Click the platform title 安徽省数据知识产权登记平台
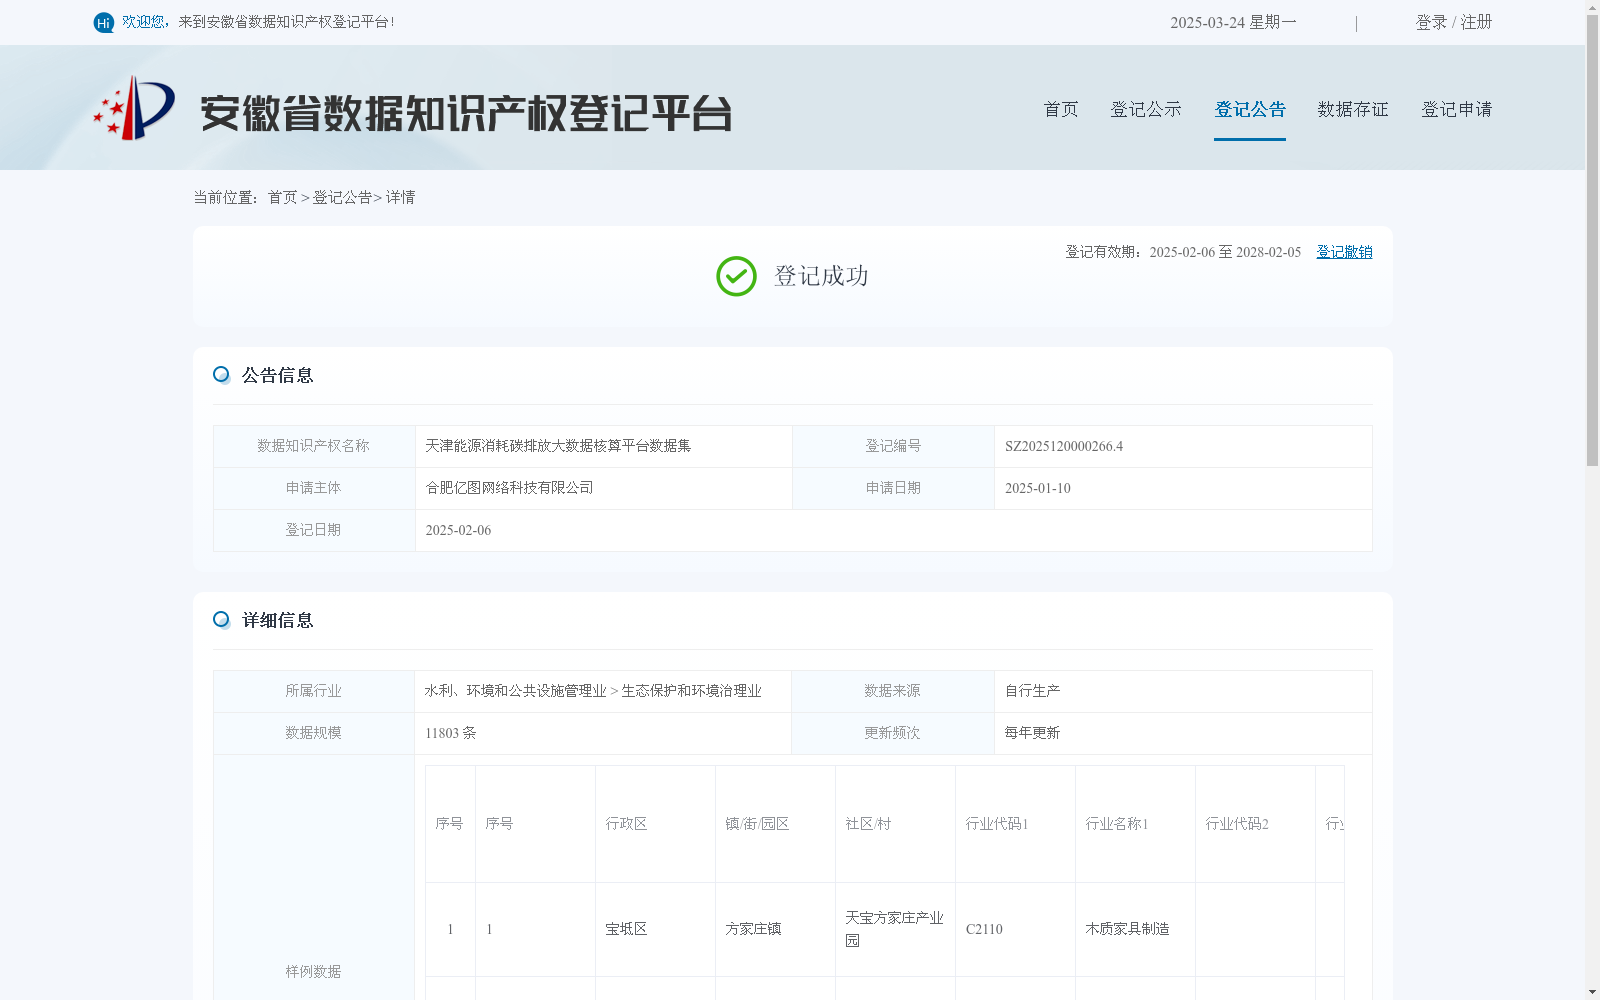 [x=466, y=113]
